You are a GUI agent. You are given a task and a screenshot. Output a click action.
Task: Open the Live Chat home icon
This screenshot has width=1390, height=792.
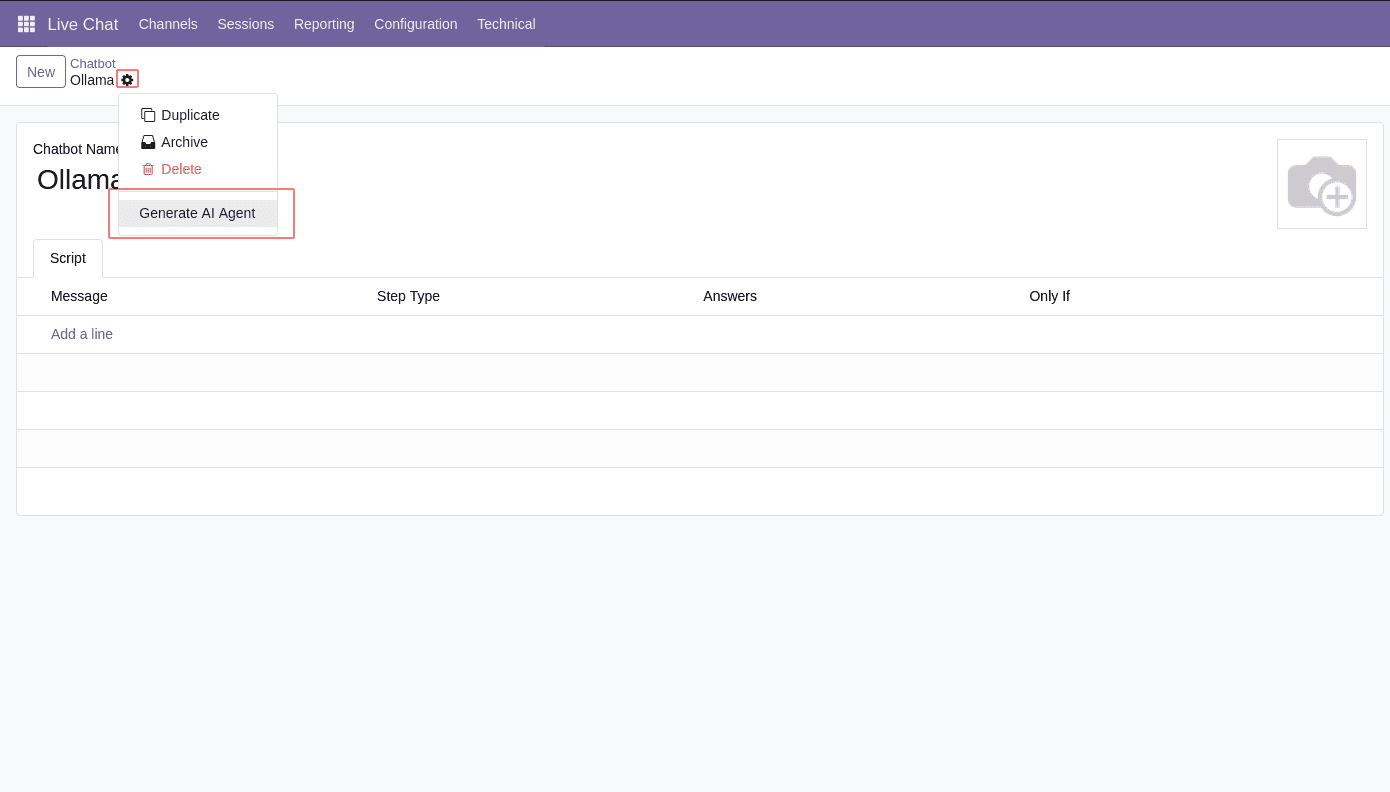pos(82,24)
